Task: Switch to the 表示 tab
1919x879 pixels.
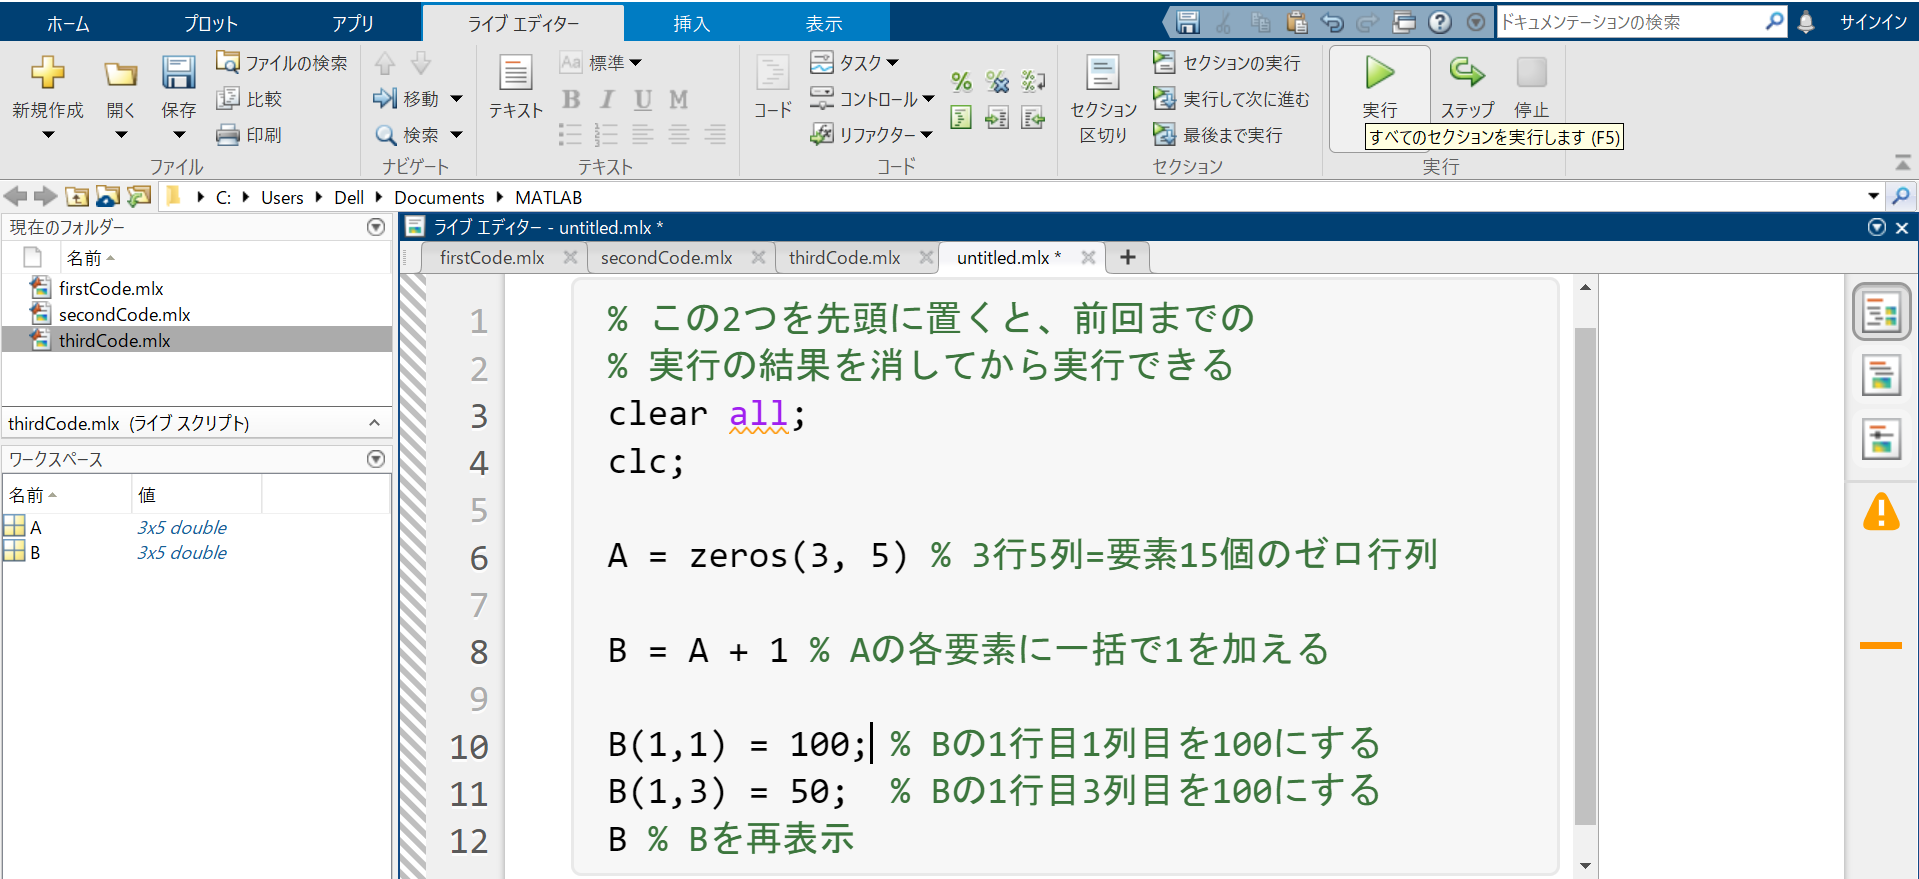Action: tap(824, 23)
